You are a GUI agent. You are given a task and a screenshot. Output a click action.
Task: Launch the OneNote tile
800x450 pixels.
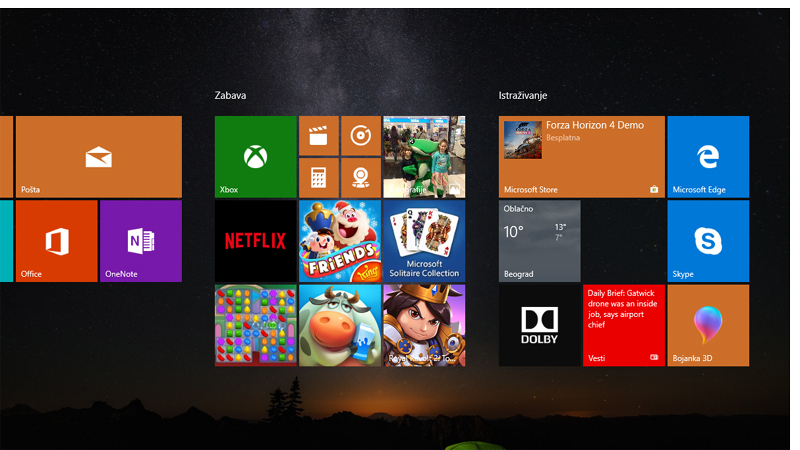click(x=141, y=241)
